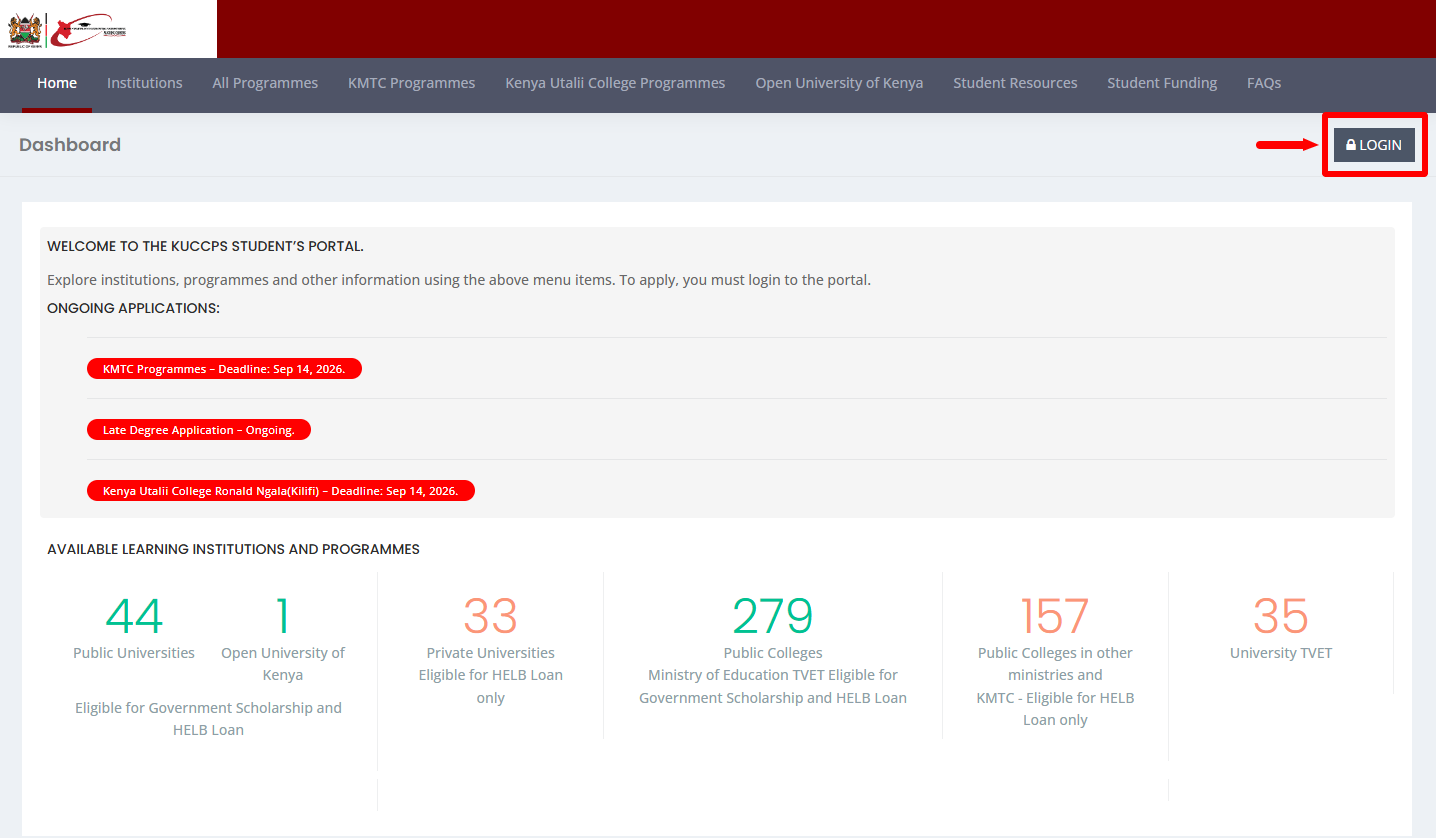The height and width of the screenshot is (838, 1436).
Task: Go to the Institutions menu
Action: tap(145, 83)
